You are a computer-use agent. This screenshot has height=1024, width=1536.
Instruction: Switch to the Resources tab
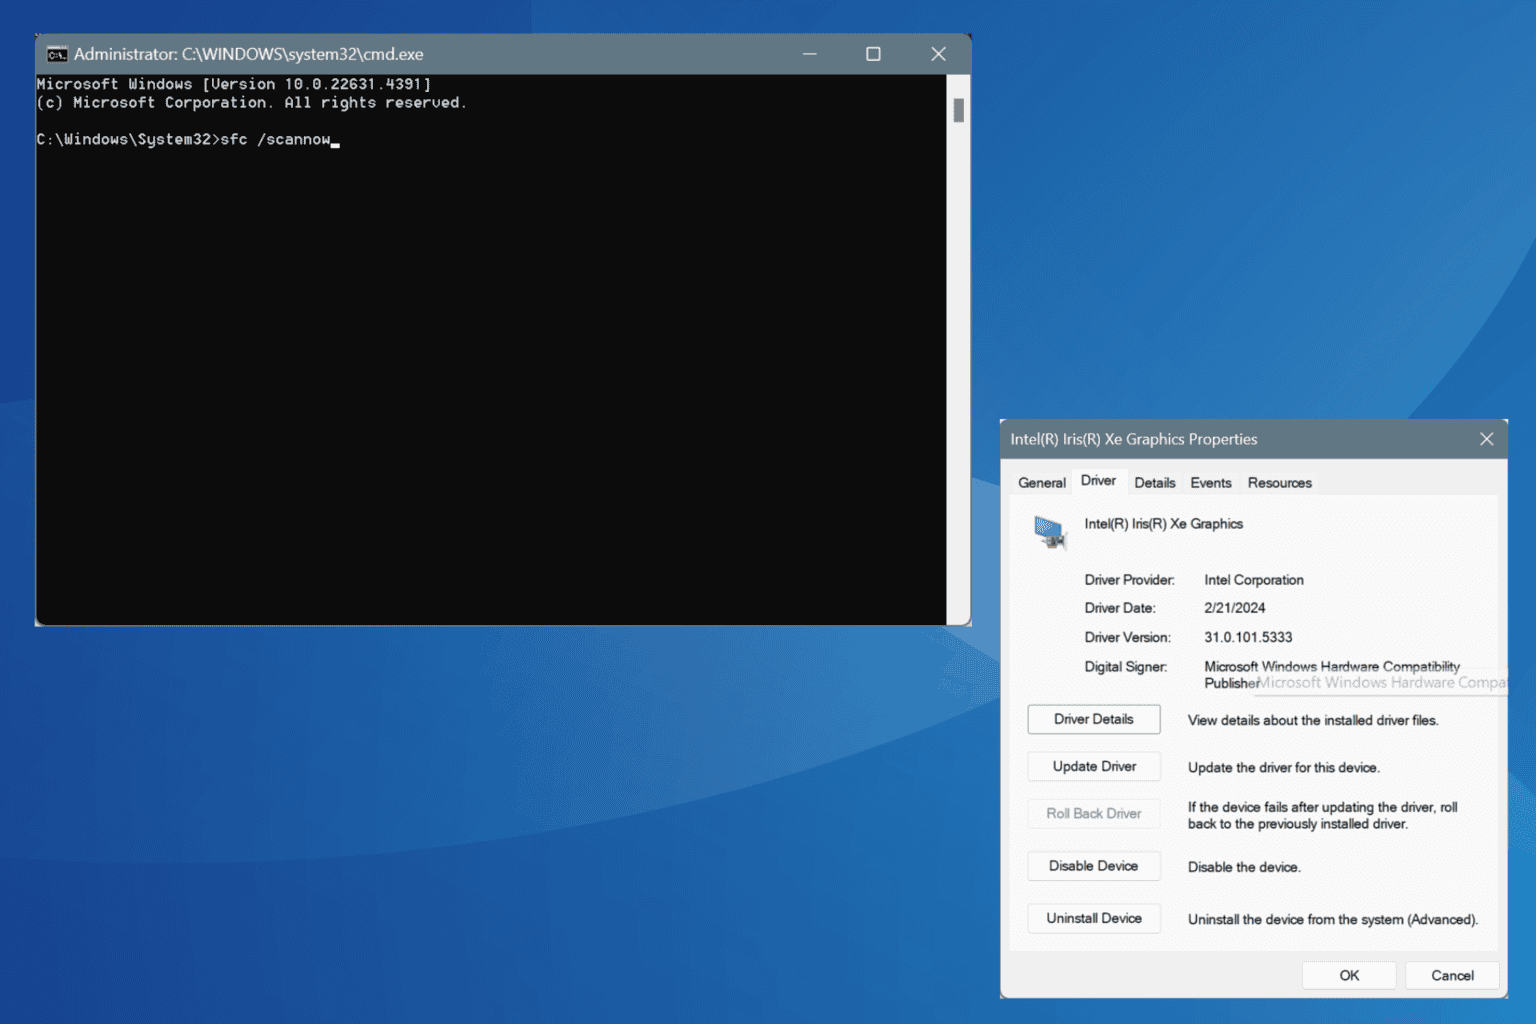[x=1279, y=482]
